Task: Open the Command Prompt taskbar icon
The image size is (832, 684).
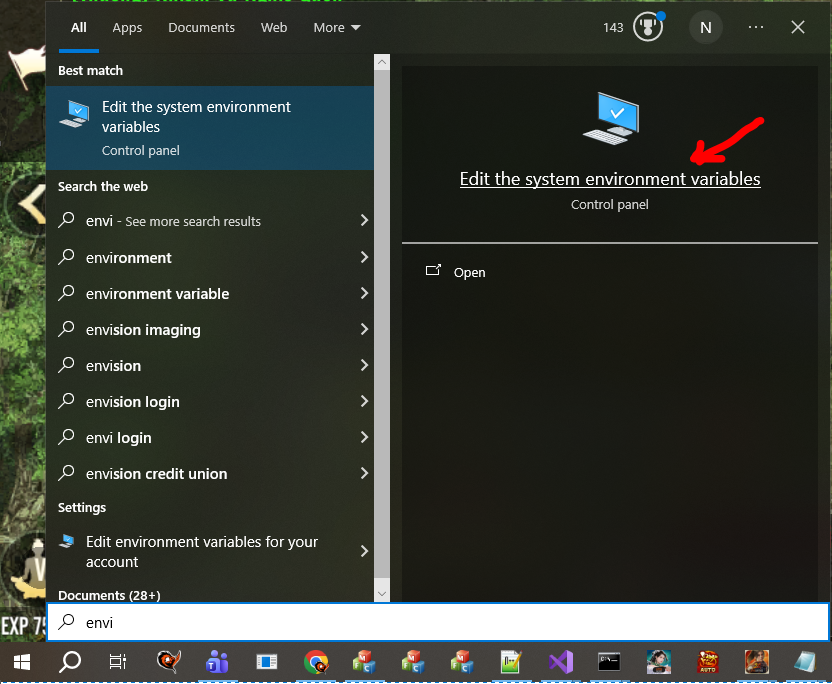Action: pos(609,661)
